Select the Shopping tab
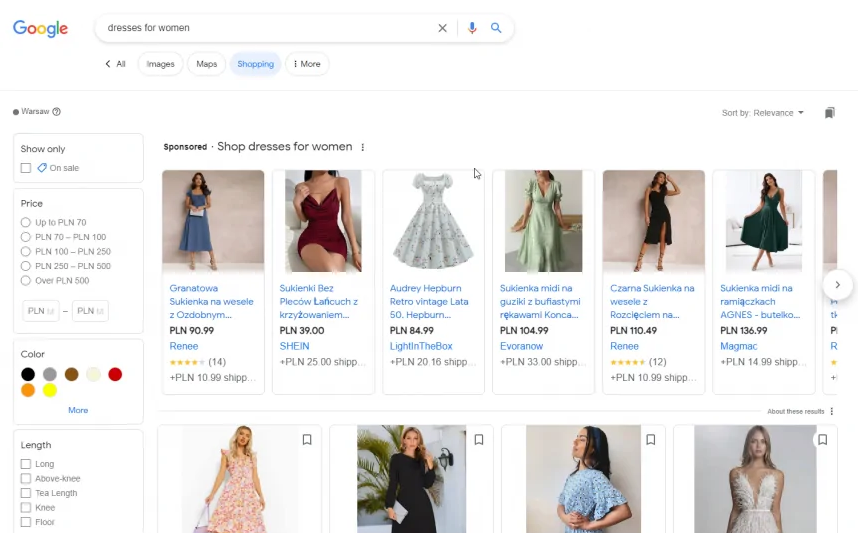This screenshot has width=858, height=533. (256, 64)
